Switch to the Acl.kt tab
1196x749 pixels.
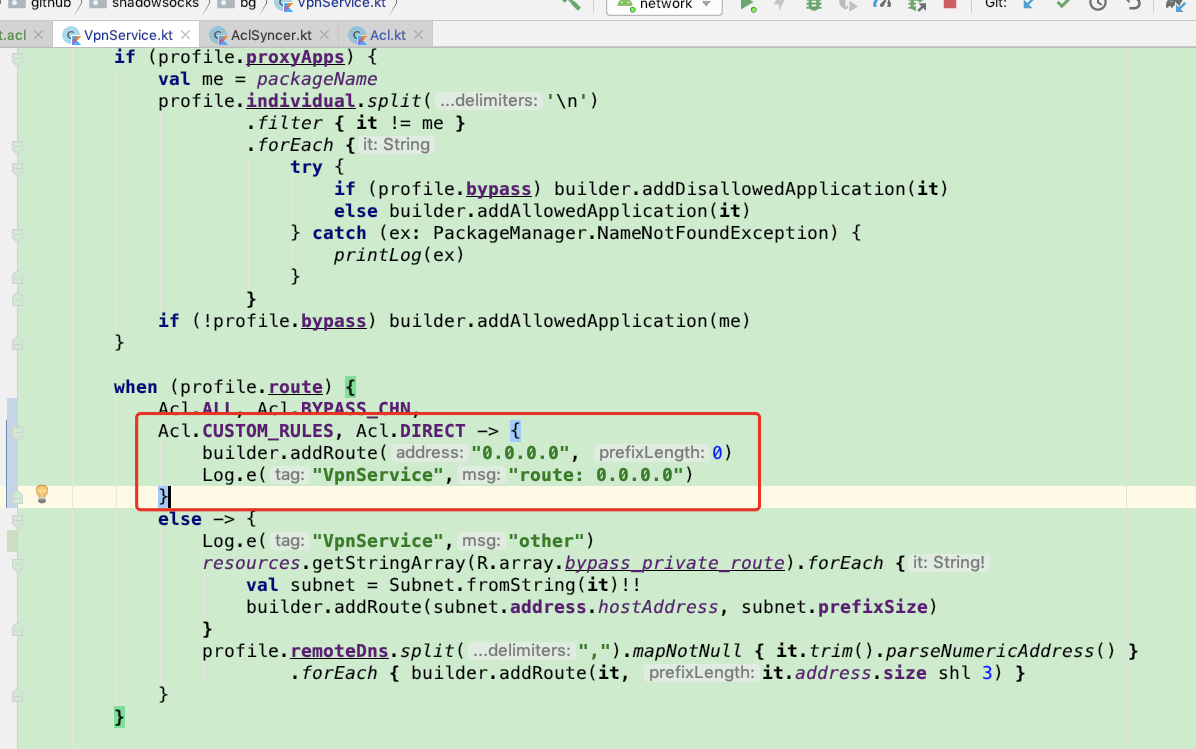387,35
